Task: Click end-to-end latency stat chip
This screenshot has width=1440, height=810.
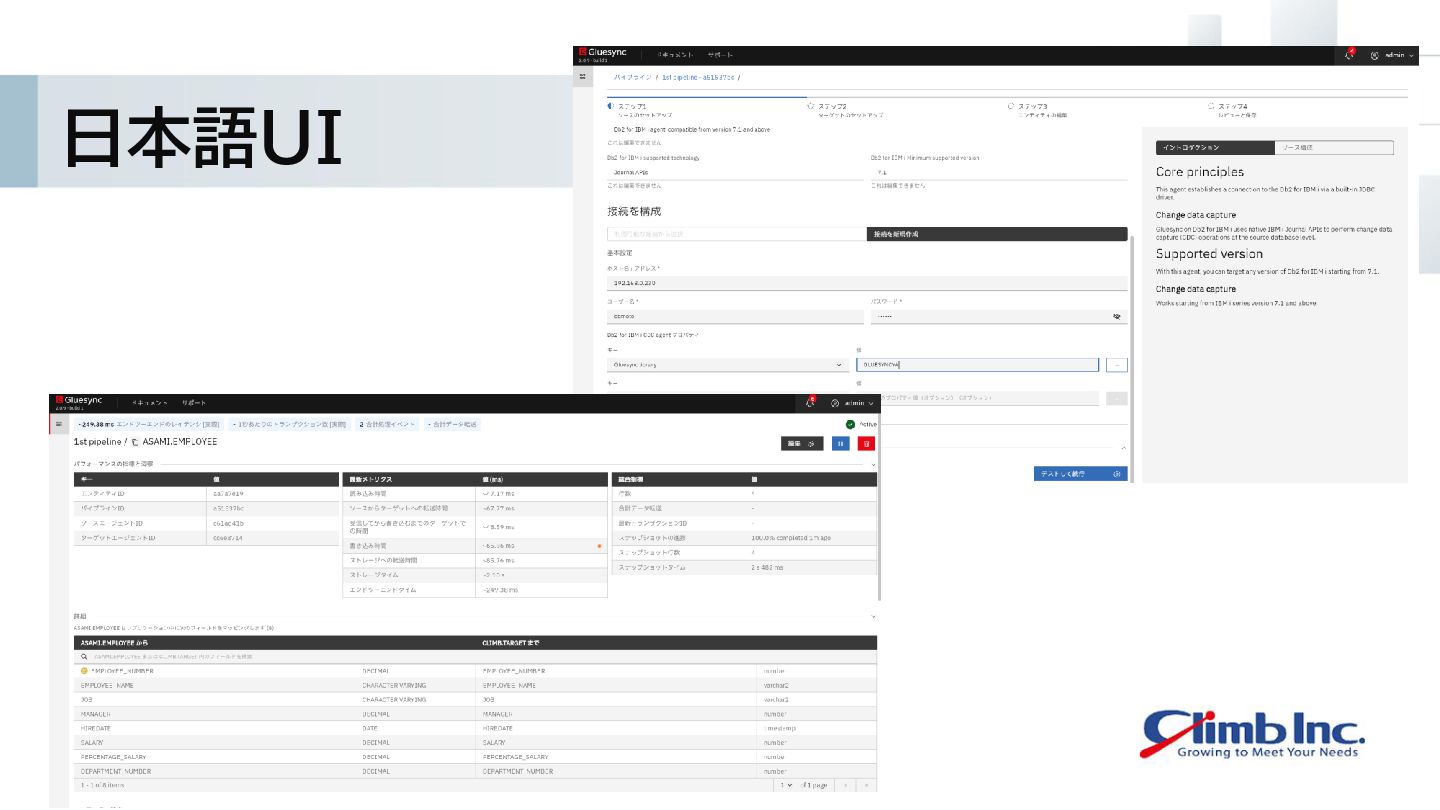Action: click(149, 424)
